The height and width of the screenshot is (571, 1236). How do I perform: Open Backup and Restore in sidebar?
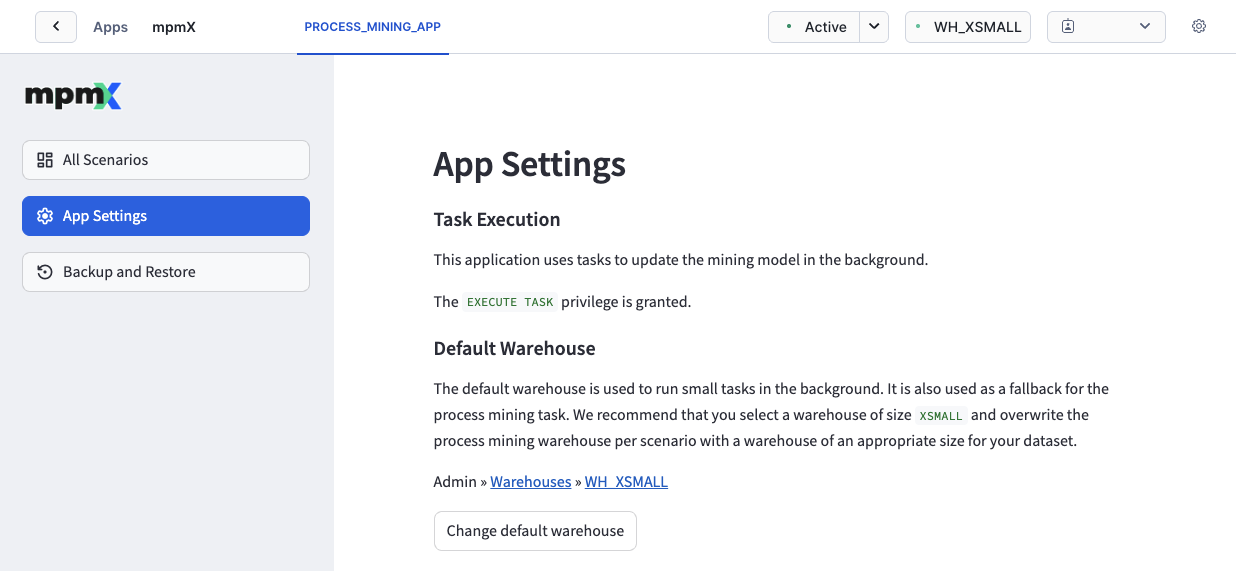tap(166, 272)
